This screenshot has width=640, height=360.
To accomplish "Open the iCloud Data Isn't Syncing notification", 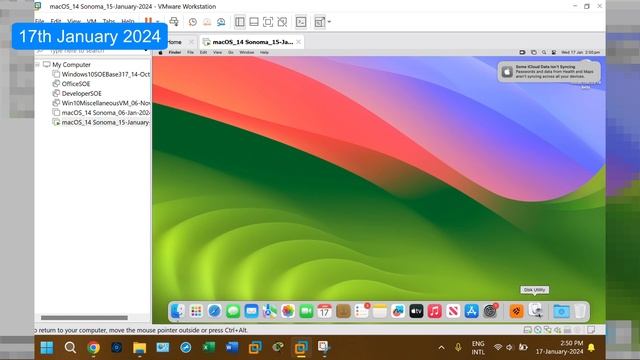I will pyautogui.click(x=549, y=71).
